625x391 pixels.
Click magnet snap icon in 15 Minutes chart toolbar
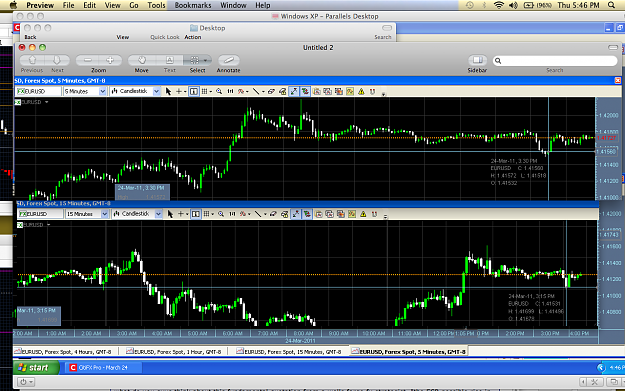click(x=374, y=214)
